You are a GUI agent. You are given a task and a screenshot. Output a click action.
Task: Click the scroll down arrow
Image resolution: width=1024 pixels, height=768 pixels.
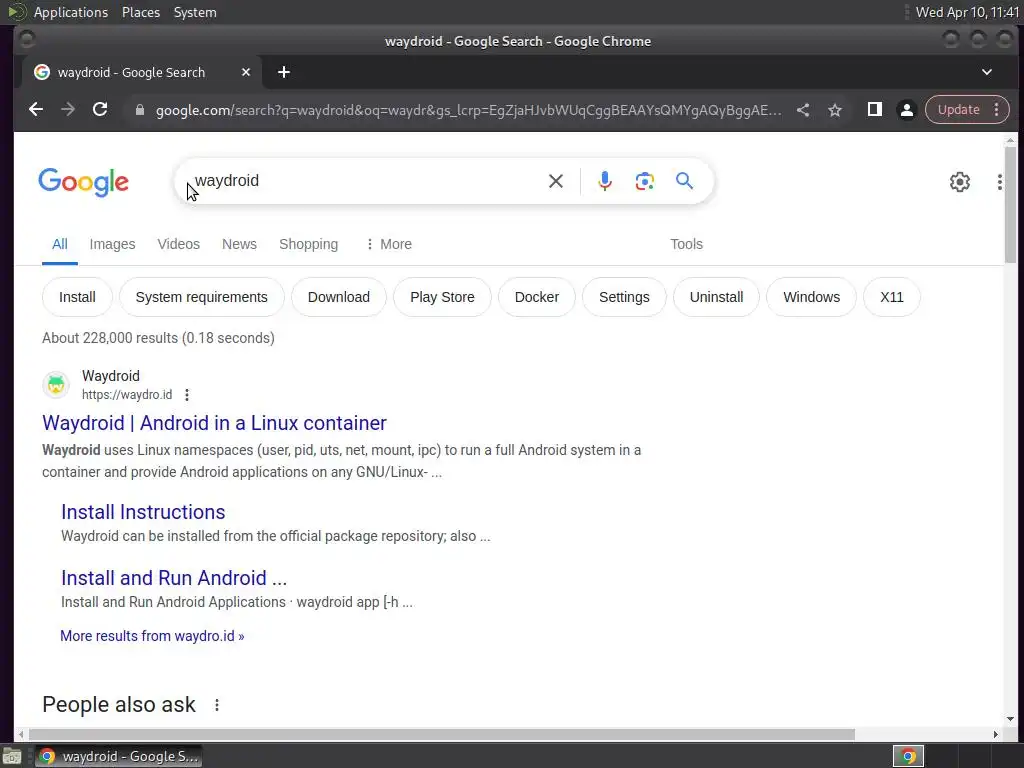(x=1010, y=719)
